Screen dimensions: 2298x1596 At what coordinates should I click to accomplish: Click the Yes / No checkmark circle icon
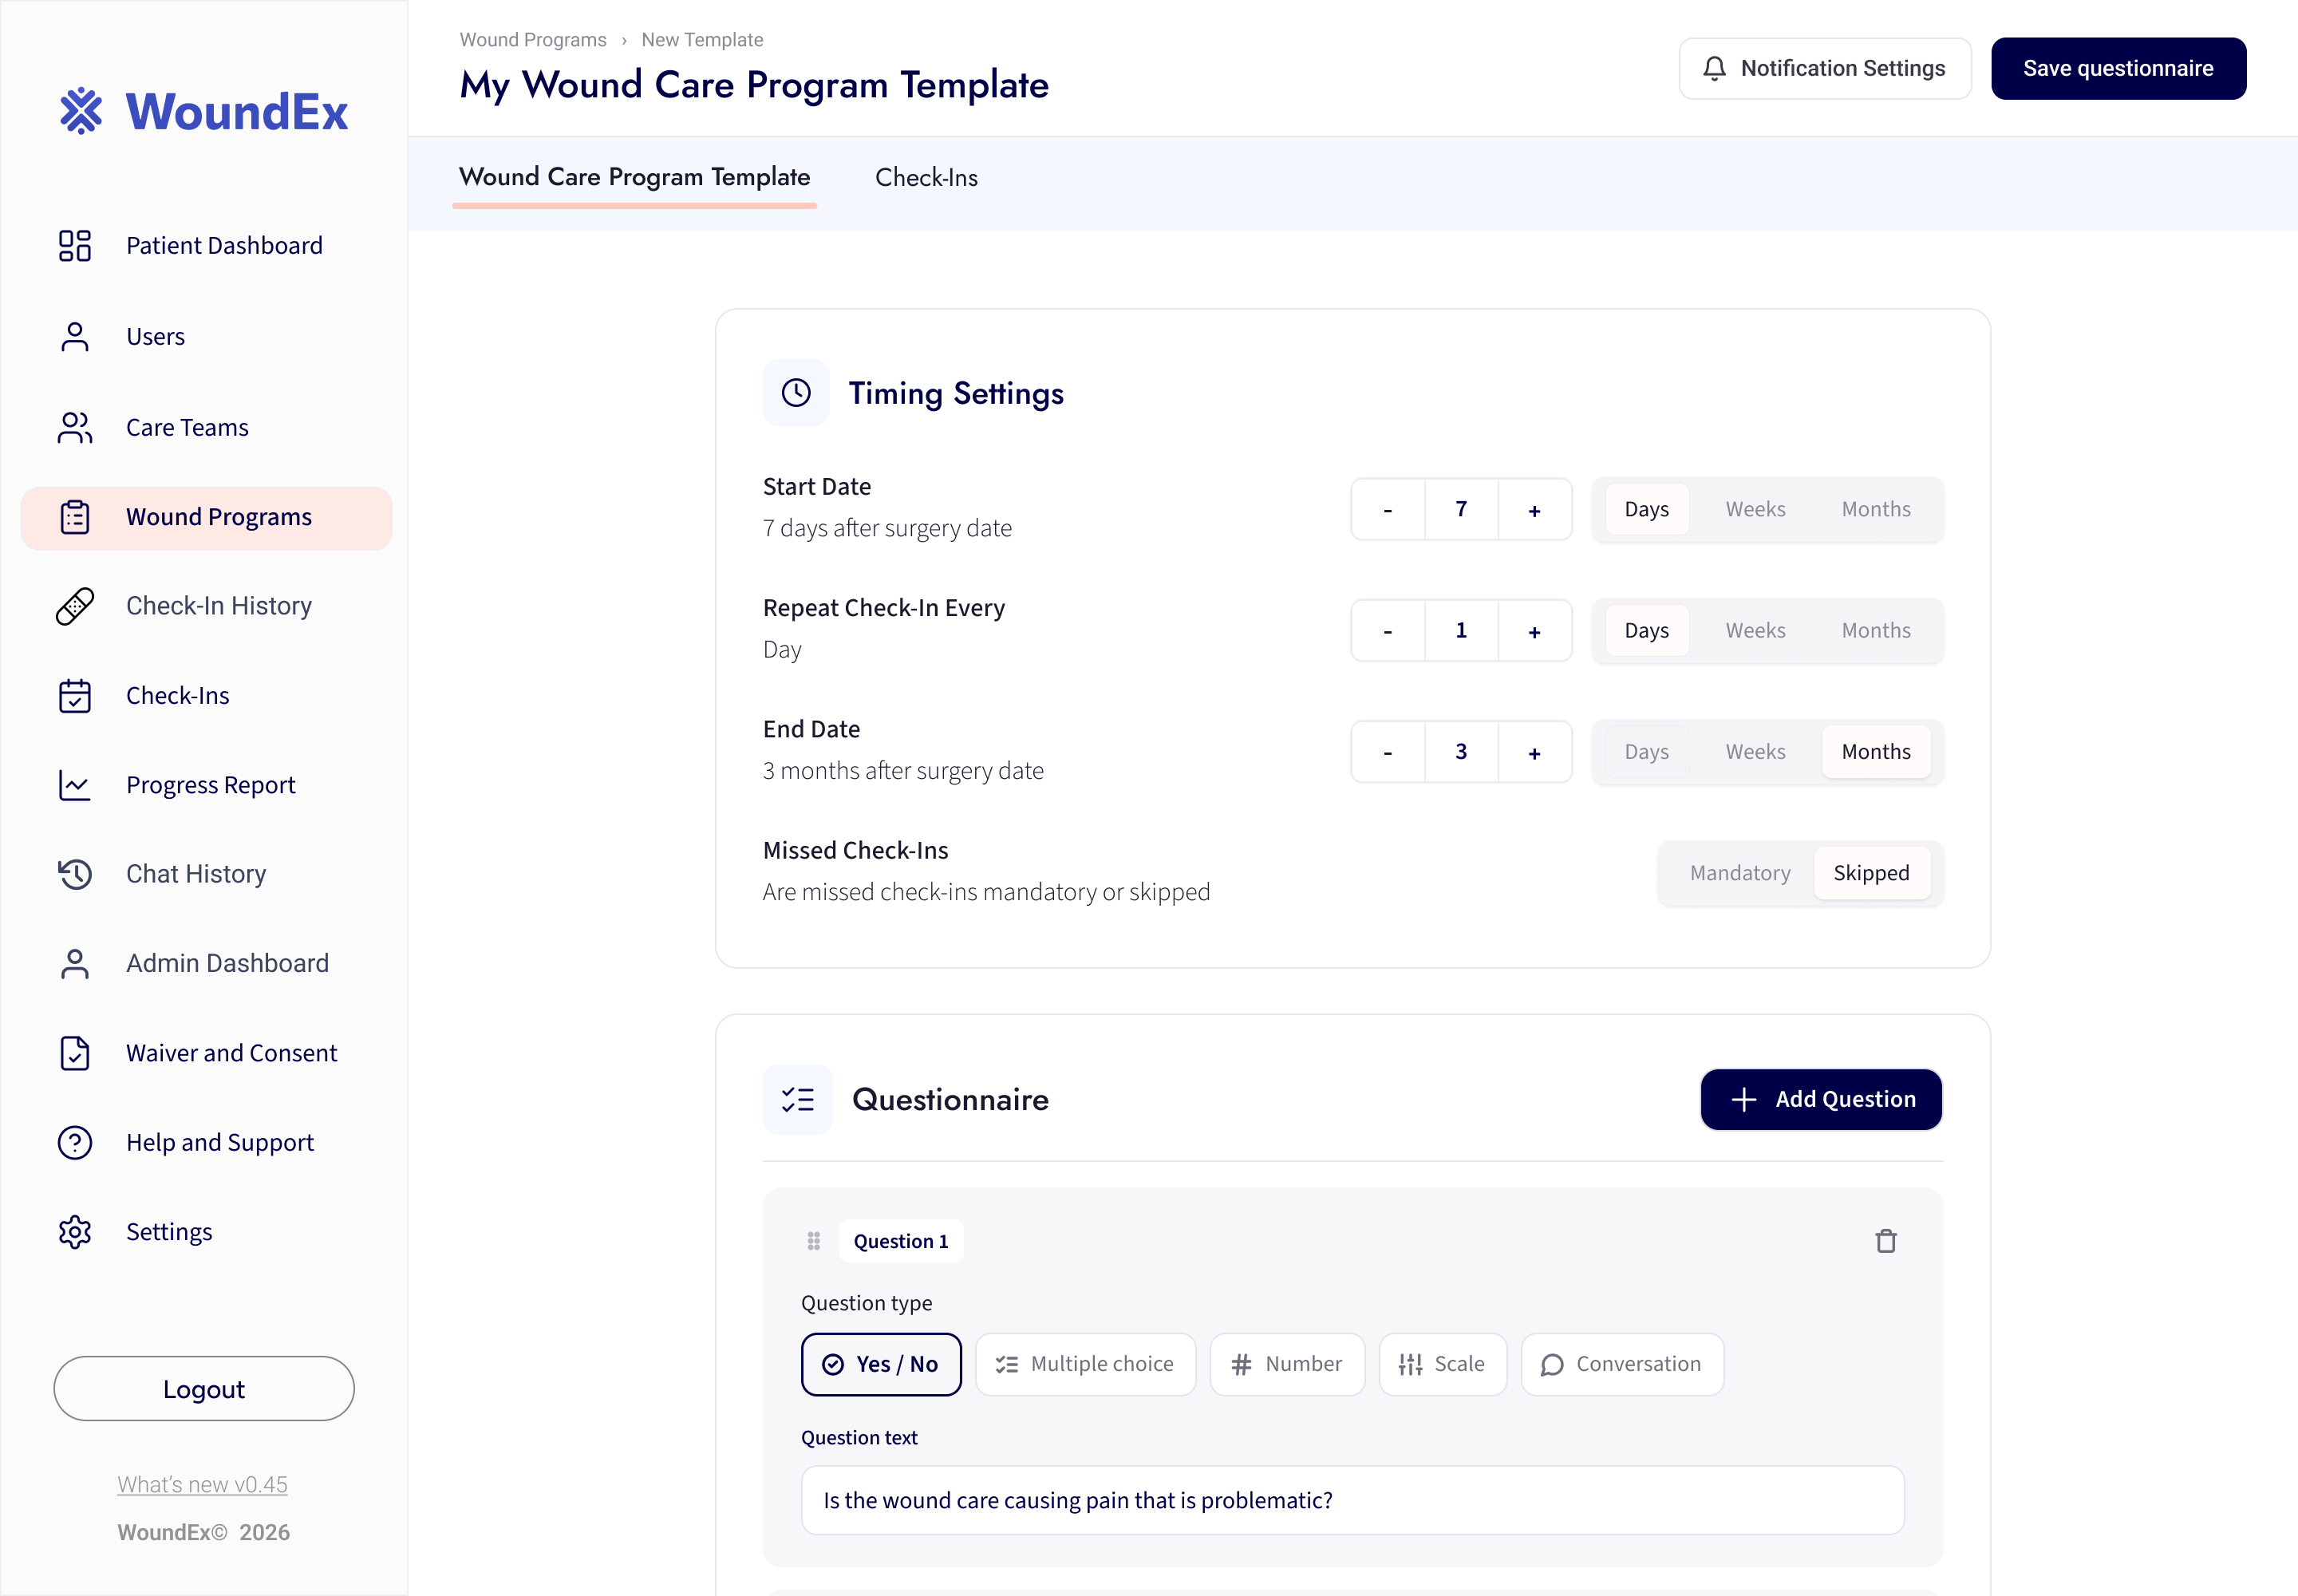pos(832,1364)
